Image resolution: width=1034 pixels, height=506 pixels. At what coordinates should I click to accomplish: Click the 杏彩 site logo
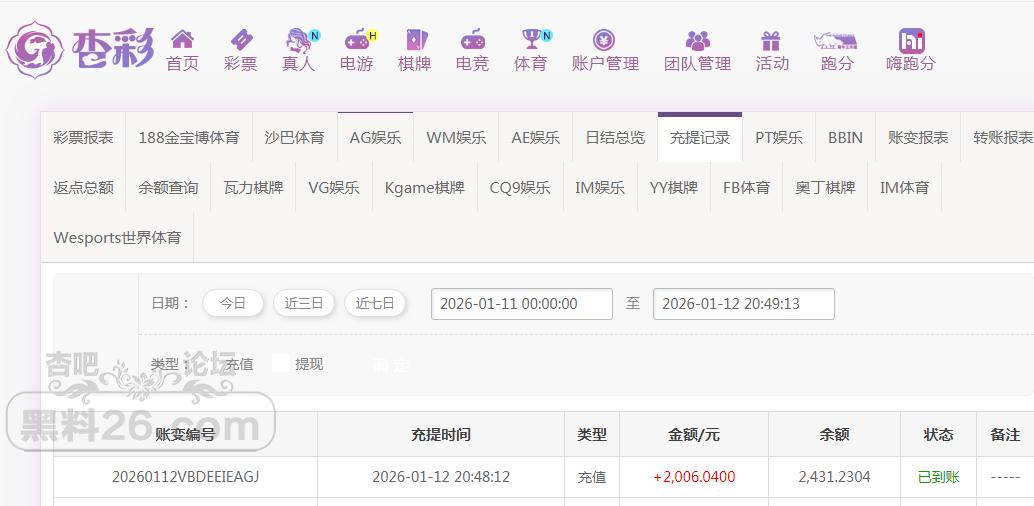pyautogui.click(x=80, y=48)
